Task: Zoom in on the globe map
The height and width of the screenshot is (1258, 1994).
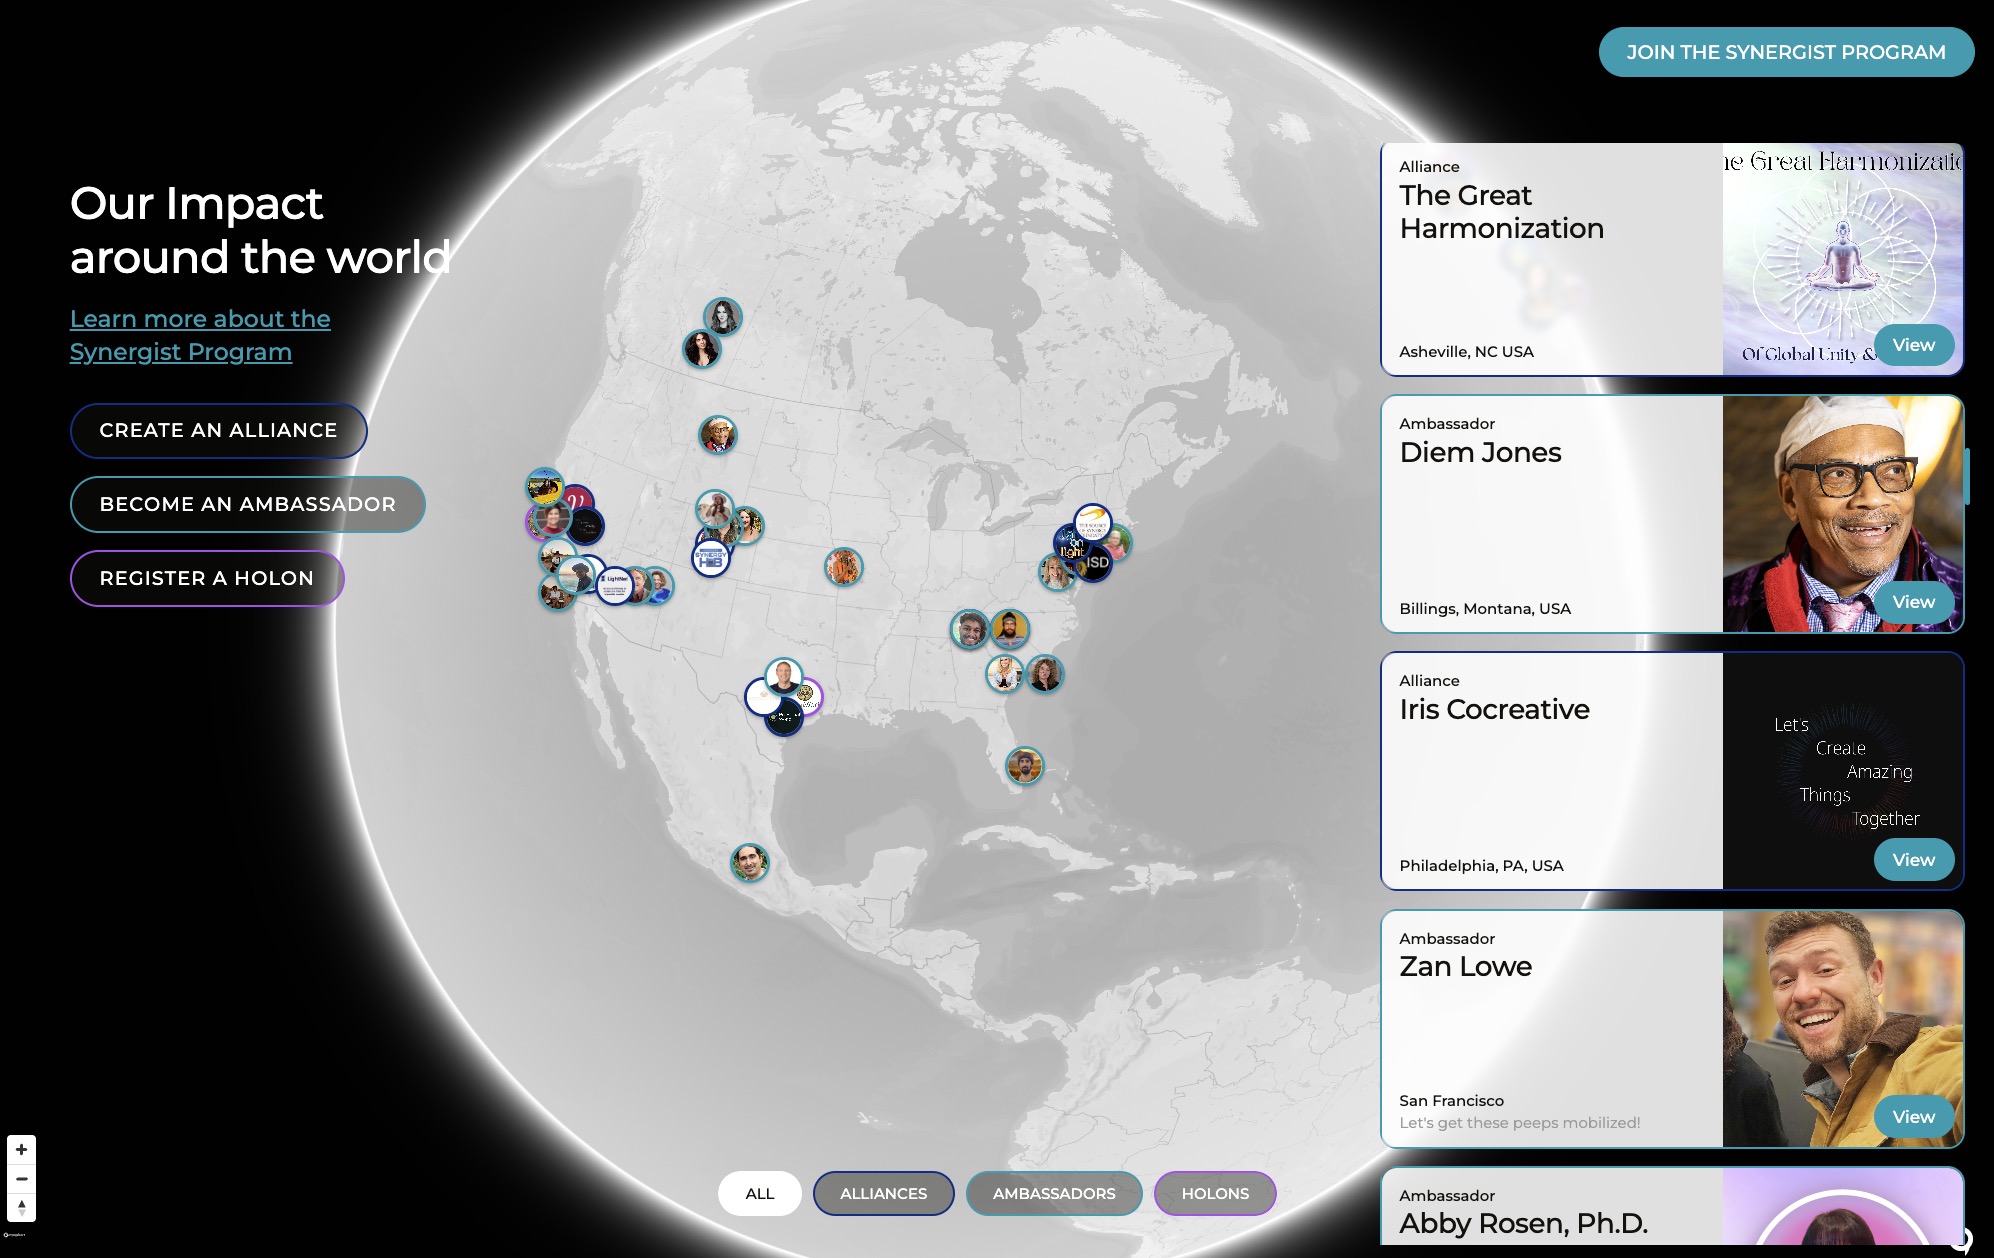Action: [x=21, y=1150]
